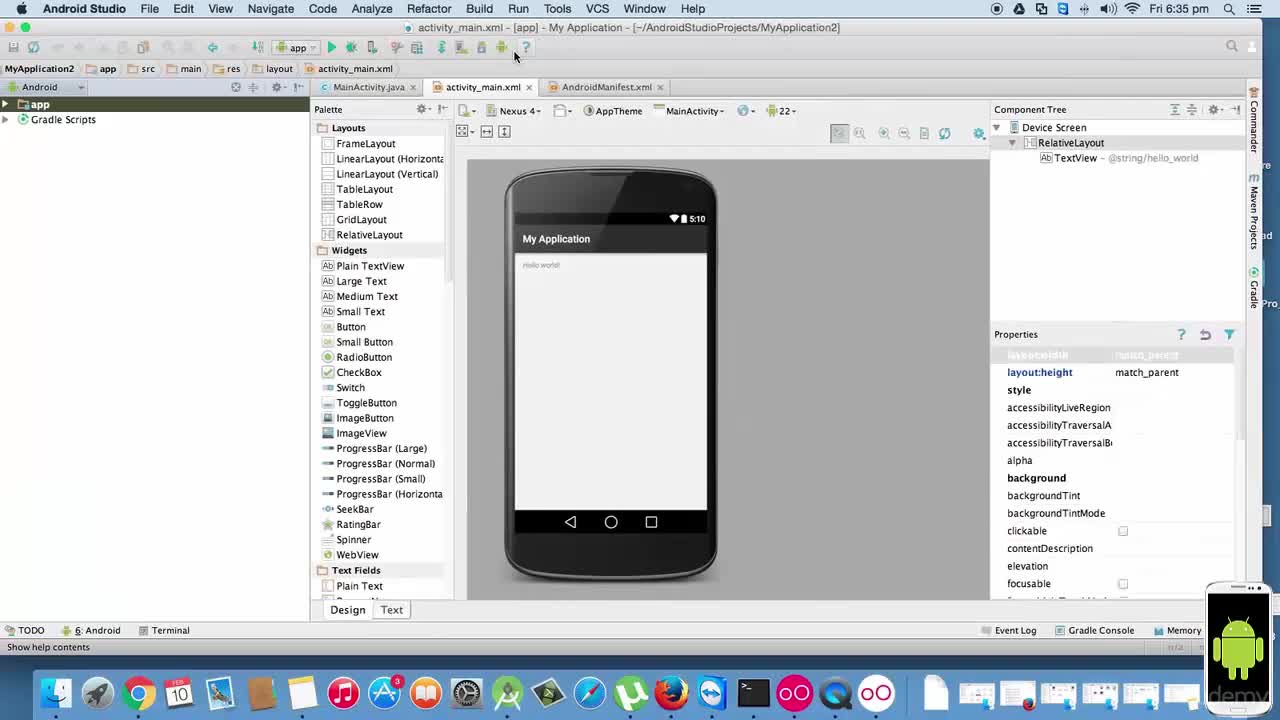The width and height of the screenshot is (1280, 720).
Task: Click the Make Project icon
Action: [258, 47]
